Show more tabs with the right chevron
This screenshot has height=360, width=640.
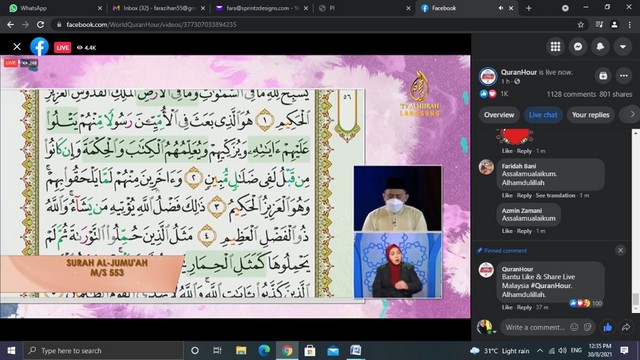[x=632, y=115]
